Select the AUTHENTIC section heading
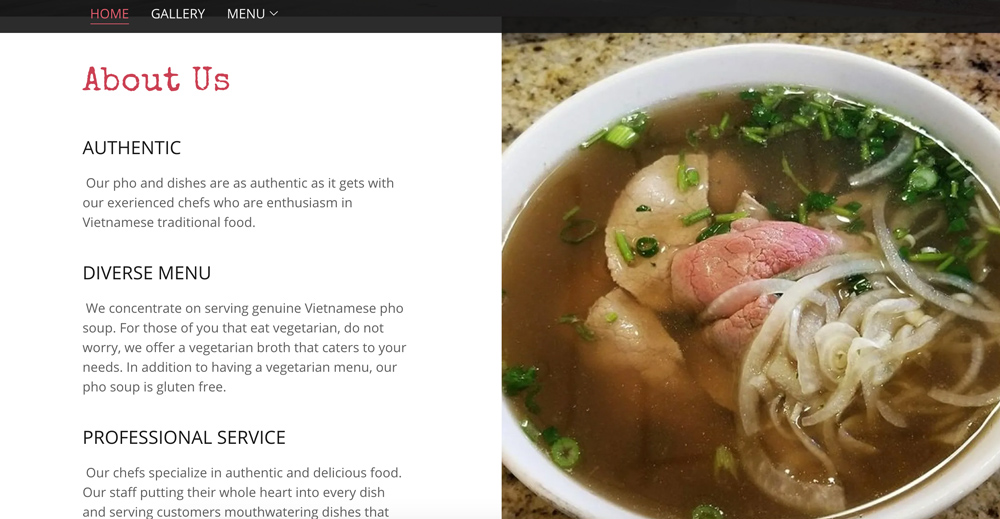Screen dimensions: 1000x519 point(131,148)
